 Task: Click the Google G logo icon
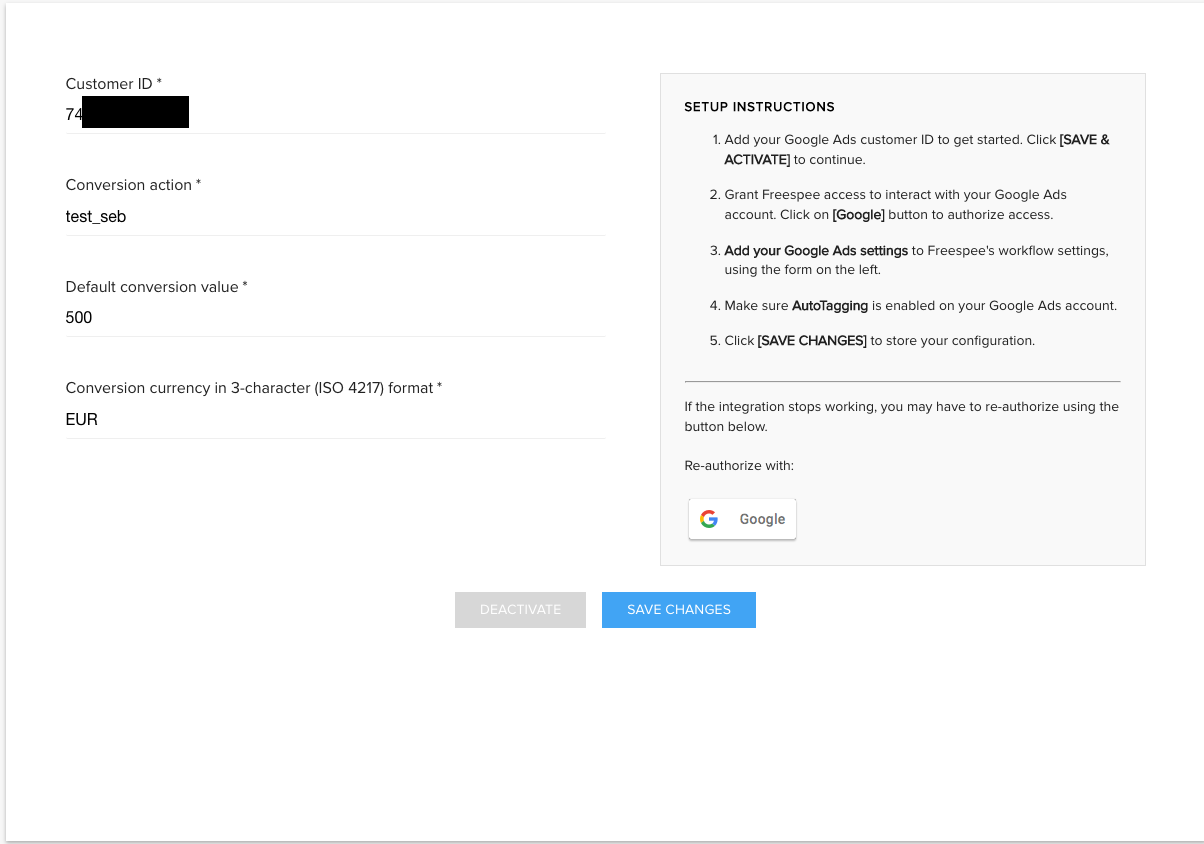[709, 519]
